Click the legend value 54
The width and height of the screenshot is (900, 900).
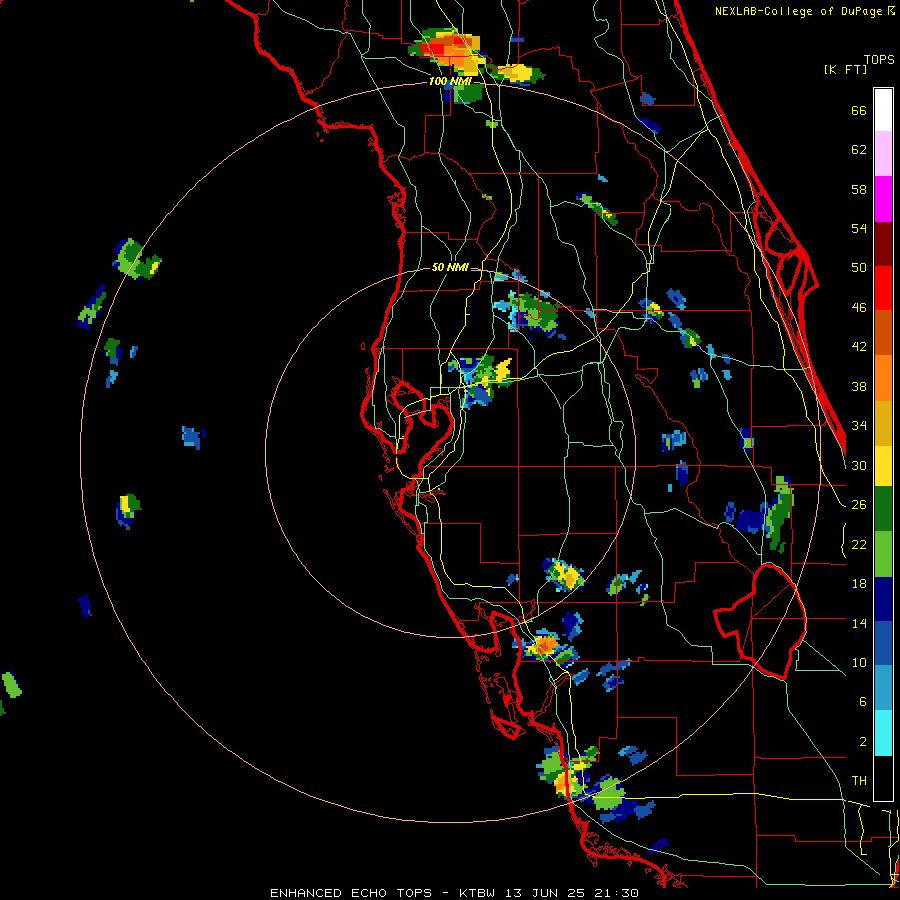coord(859,228)
